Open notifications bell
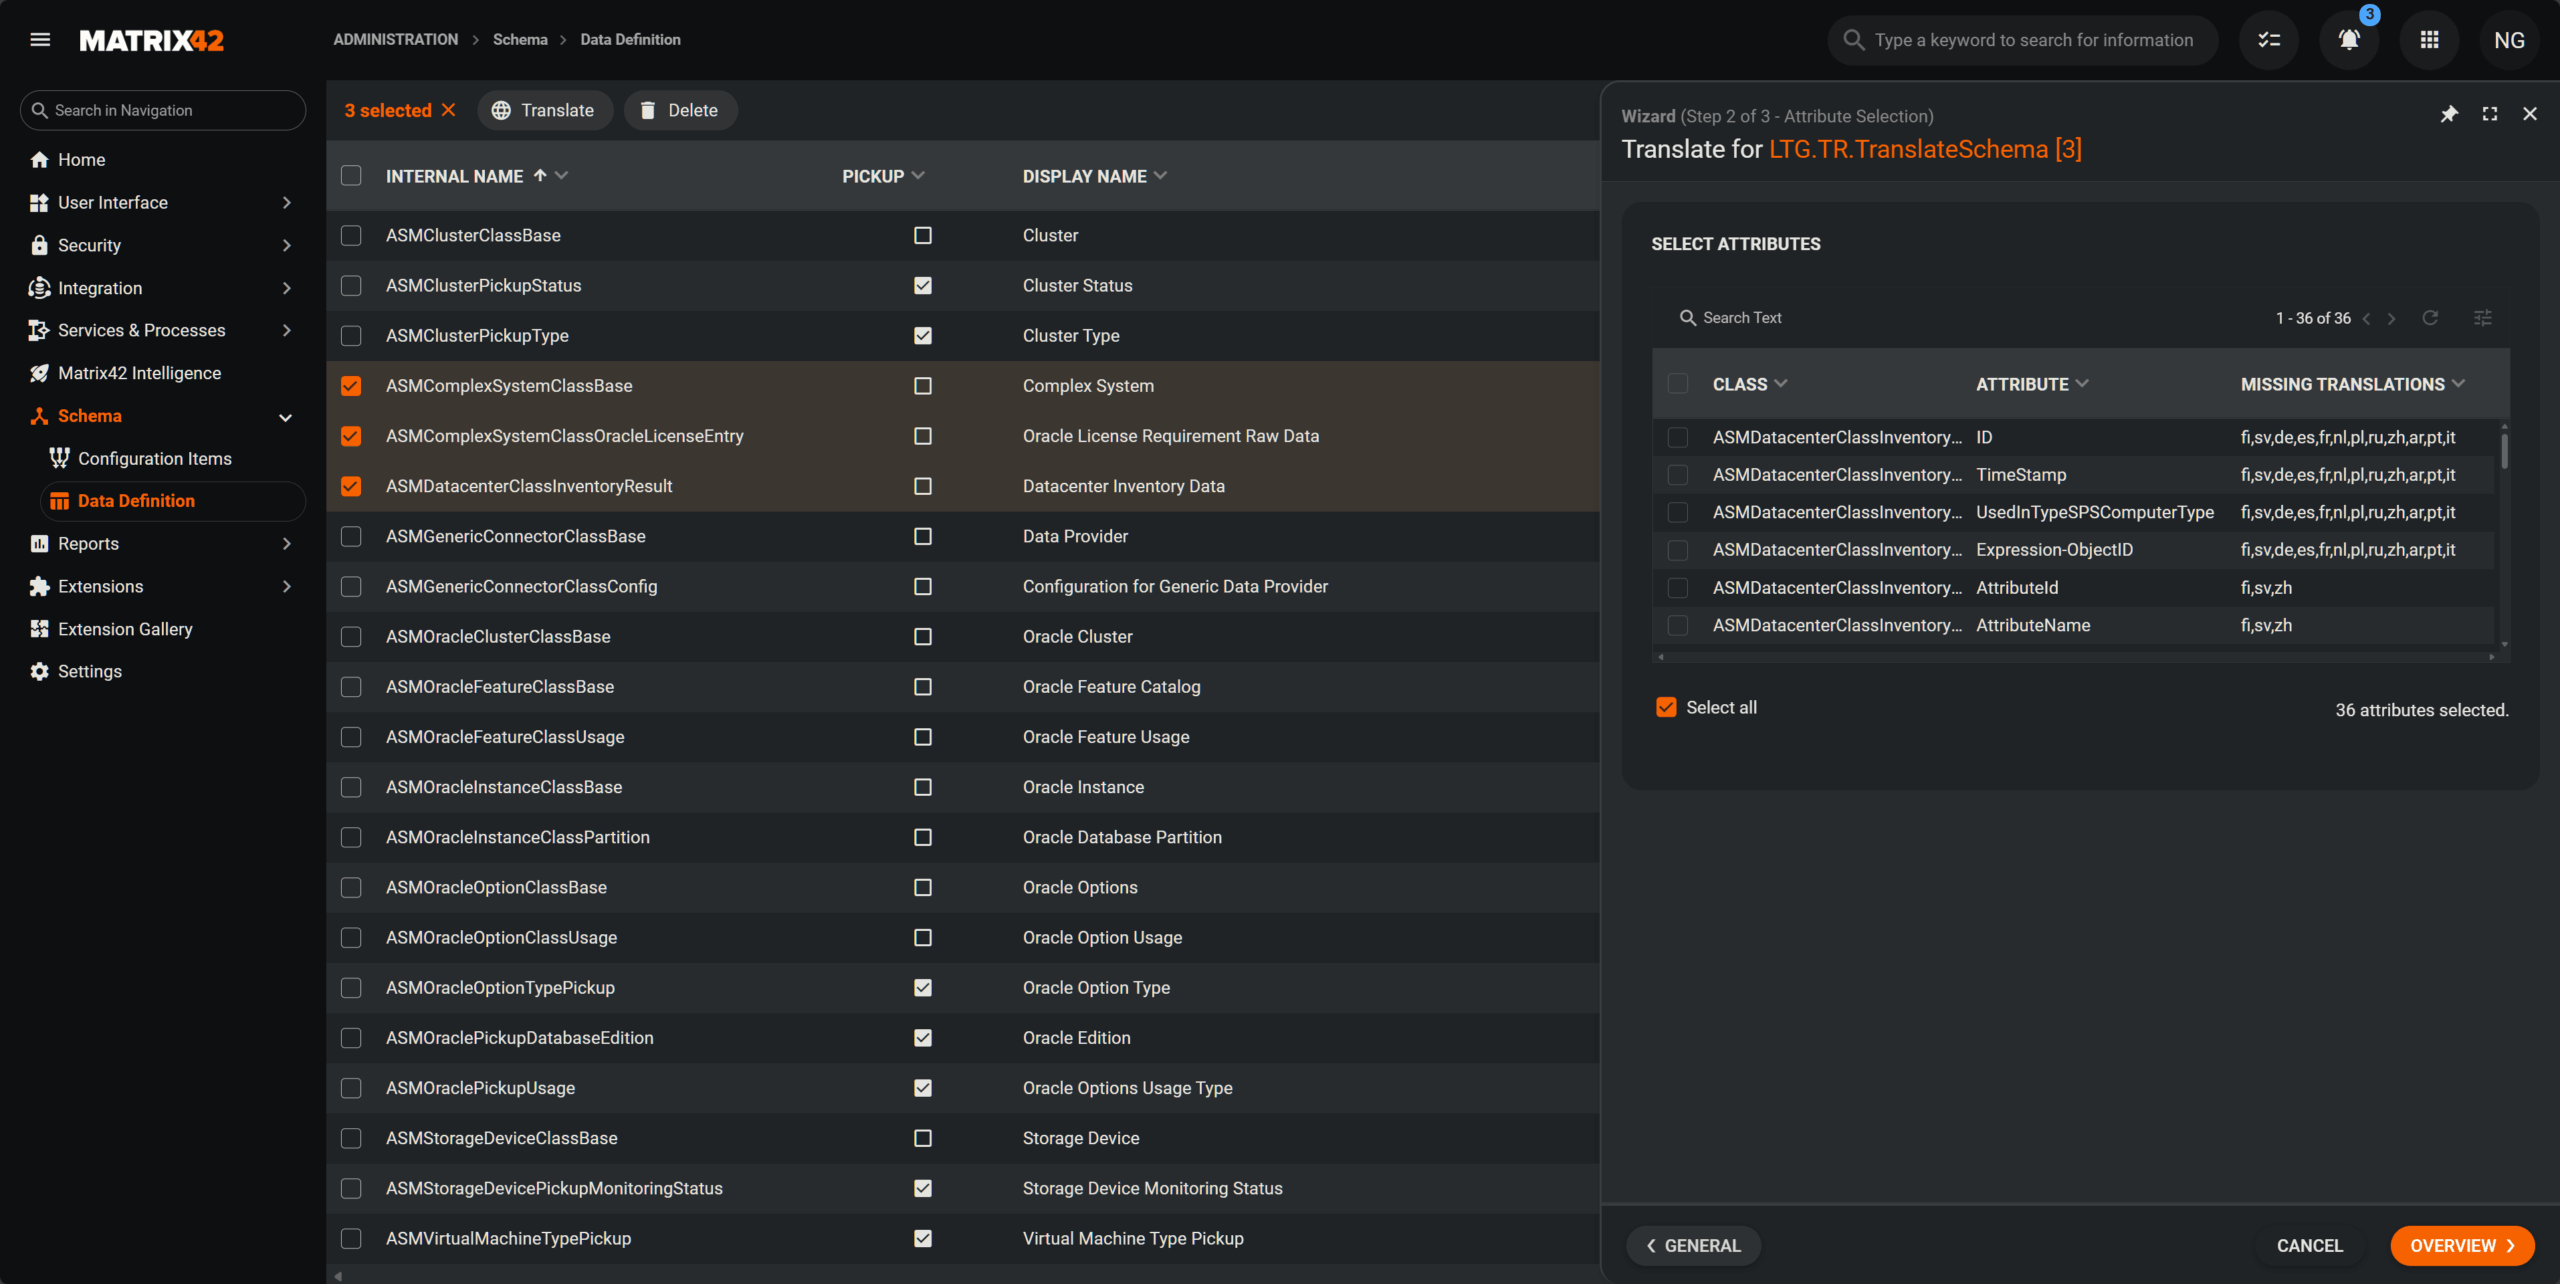Image resolution: width=2560 pixels, height=1284 pixels. point(2349,40)
